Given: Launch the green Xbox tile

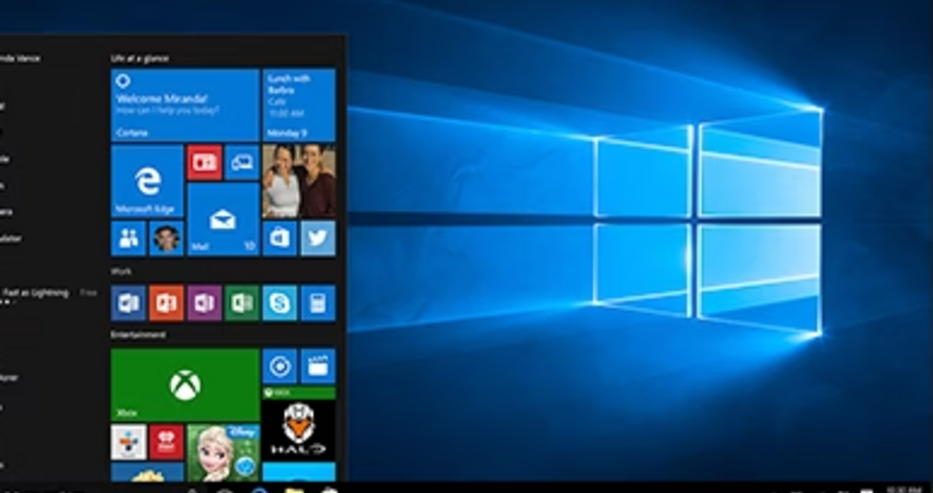Looking at the screenshot, I should tap(185, 385).
